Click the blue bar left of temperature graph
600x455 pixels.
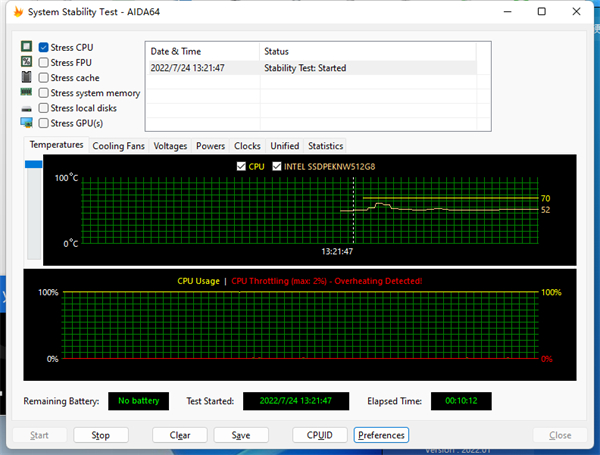35,178
